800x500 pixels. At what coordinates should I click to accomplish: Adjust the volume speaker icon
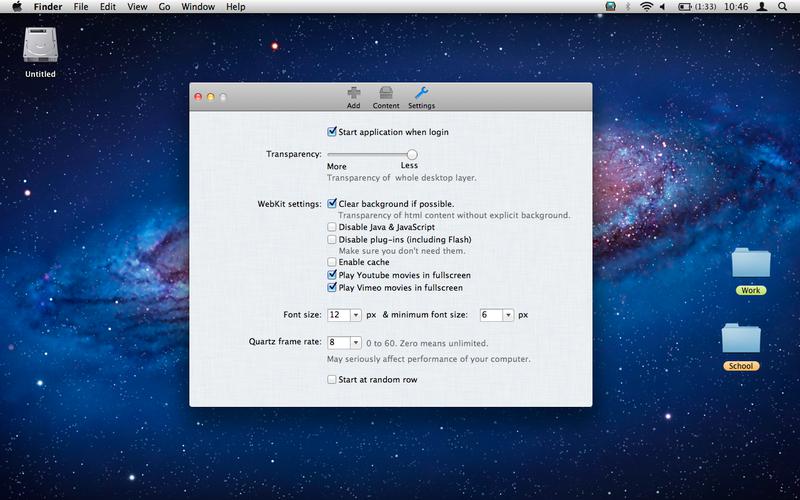[x=663, y=7]
